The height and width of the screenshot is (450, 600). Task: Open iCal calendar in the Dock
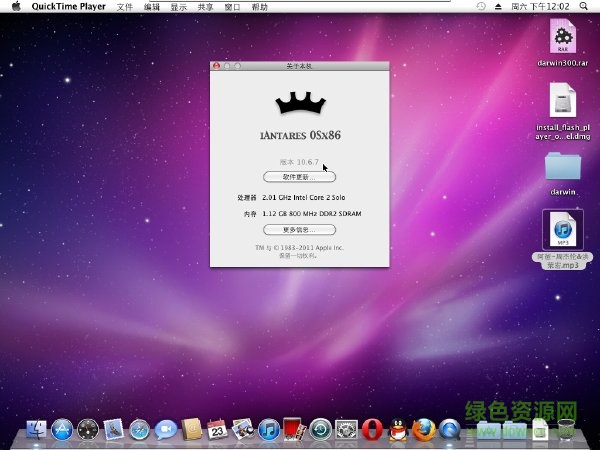(217, 430)
